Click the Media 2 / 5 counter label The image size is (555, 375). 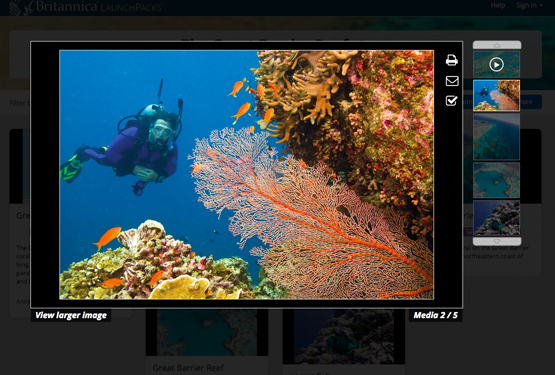coord(435,315)
